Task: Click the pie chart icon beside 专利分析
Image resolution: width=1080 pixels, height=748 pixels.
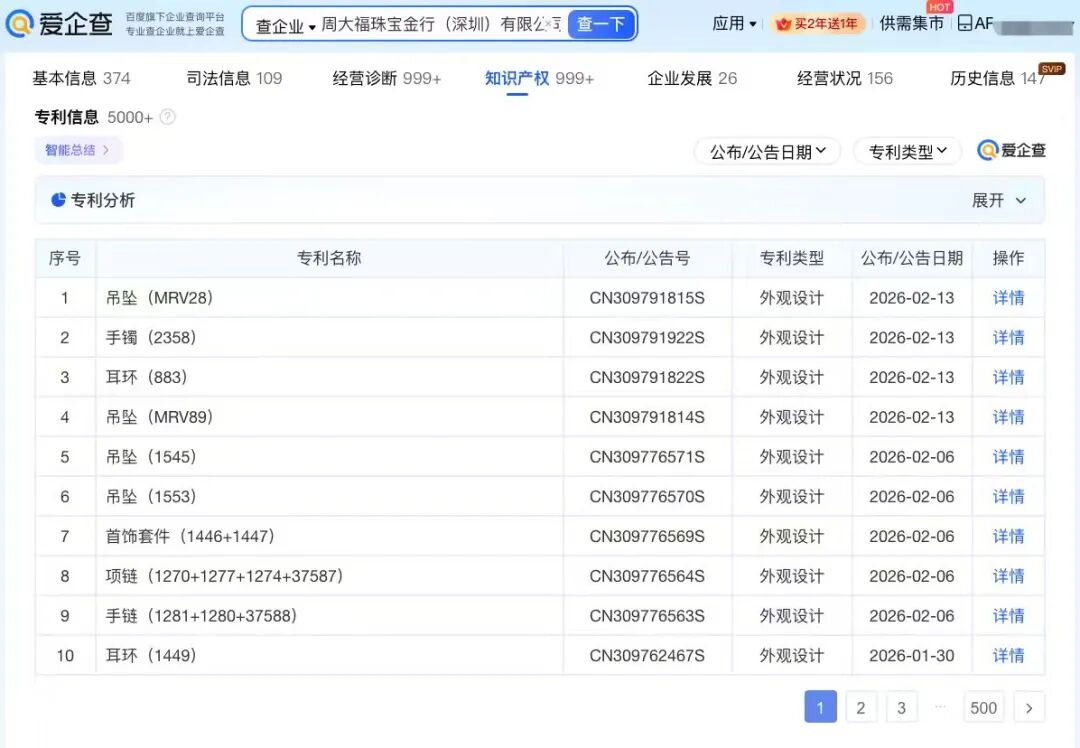Action: point(58,200)
